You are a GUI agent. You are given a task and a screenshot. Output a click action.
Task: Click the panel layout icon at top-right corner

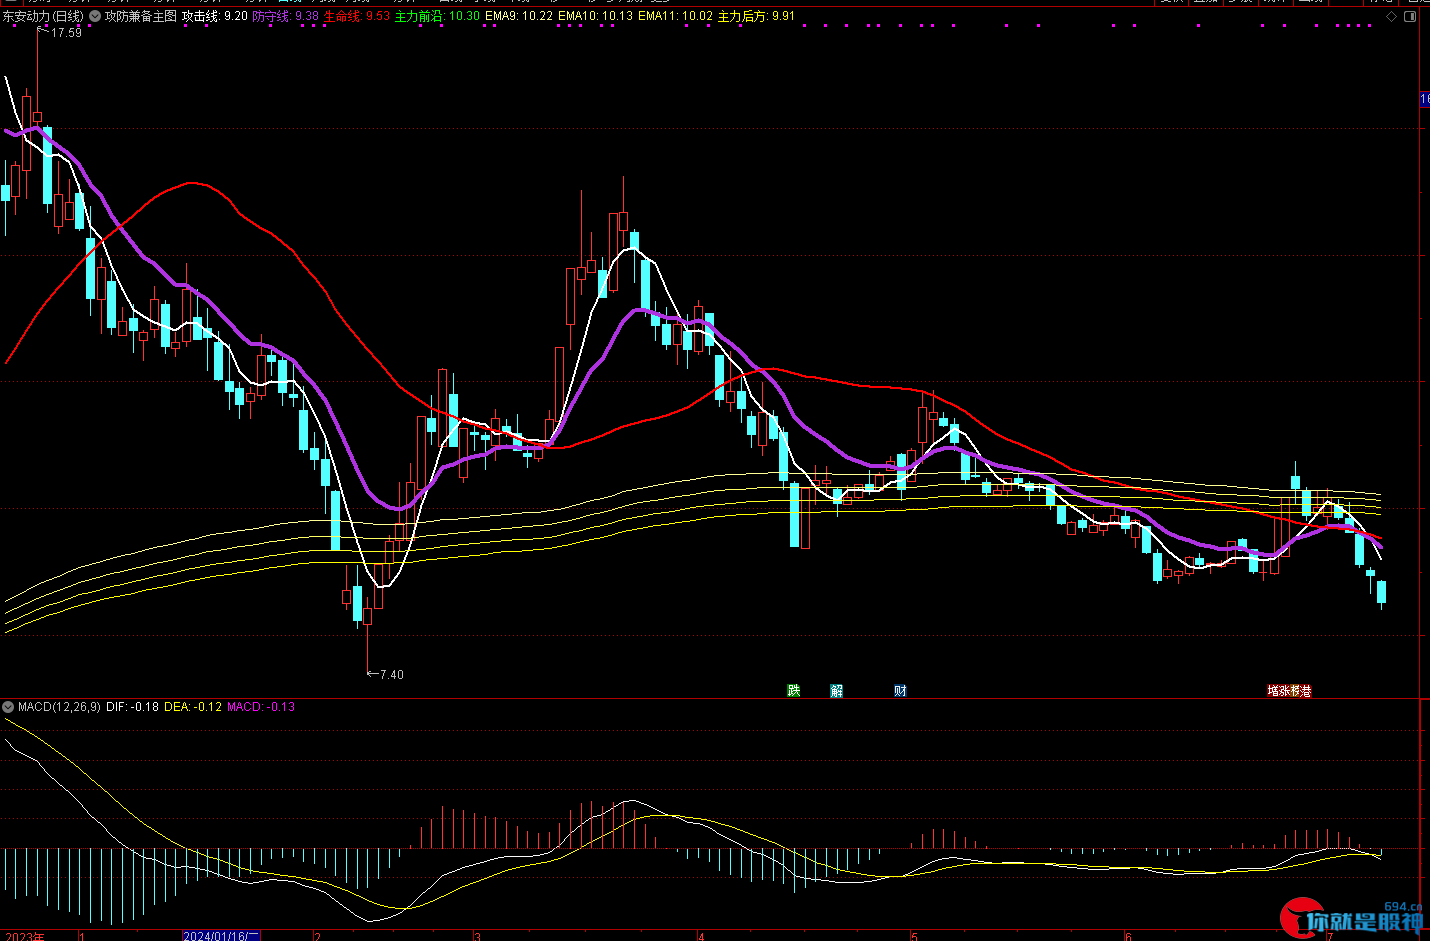click(1411, 16)
